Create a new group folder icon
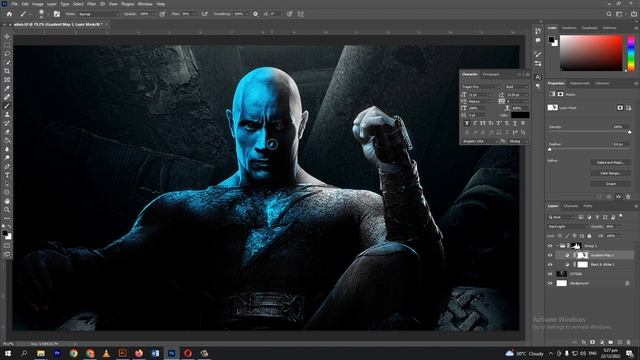The image size is (640, 360). coord(610,342)
